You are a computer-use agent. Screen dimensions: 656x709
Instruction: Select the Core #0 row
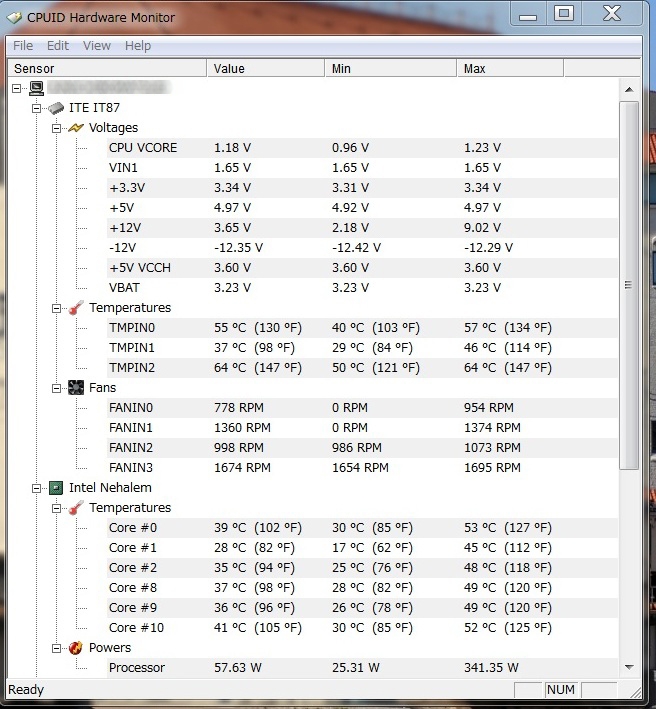pyautogui.click(x=362, y=528)
